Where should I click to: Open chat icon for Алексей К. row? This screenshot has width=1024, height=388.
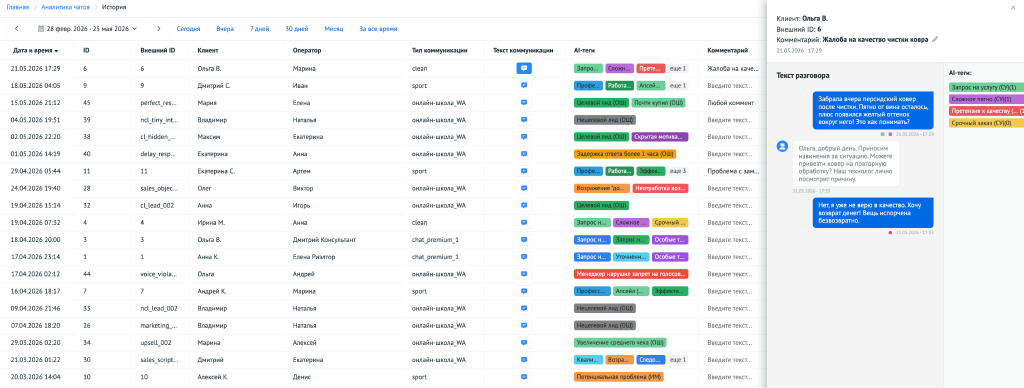(524, 377)
